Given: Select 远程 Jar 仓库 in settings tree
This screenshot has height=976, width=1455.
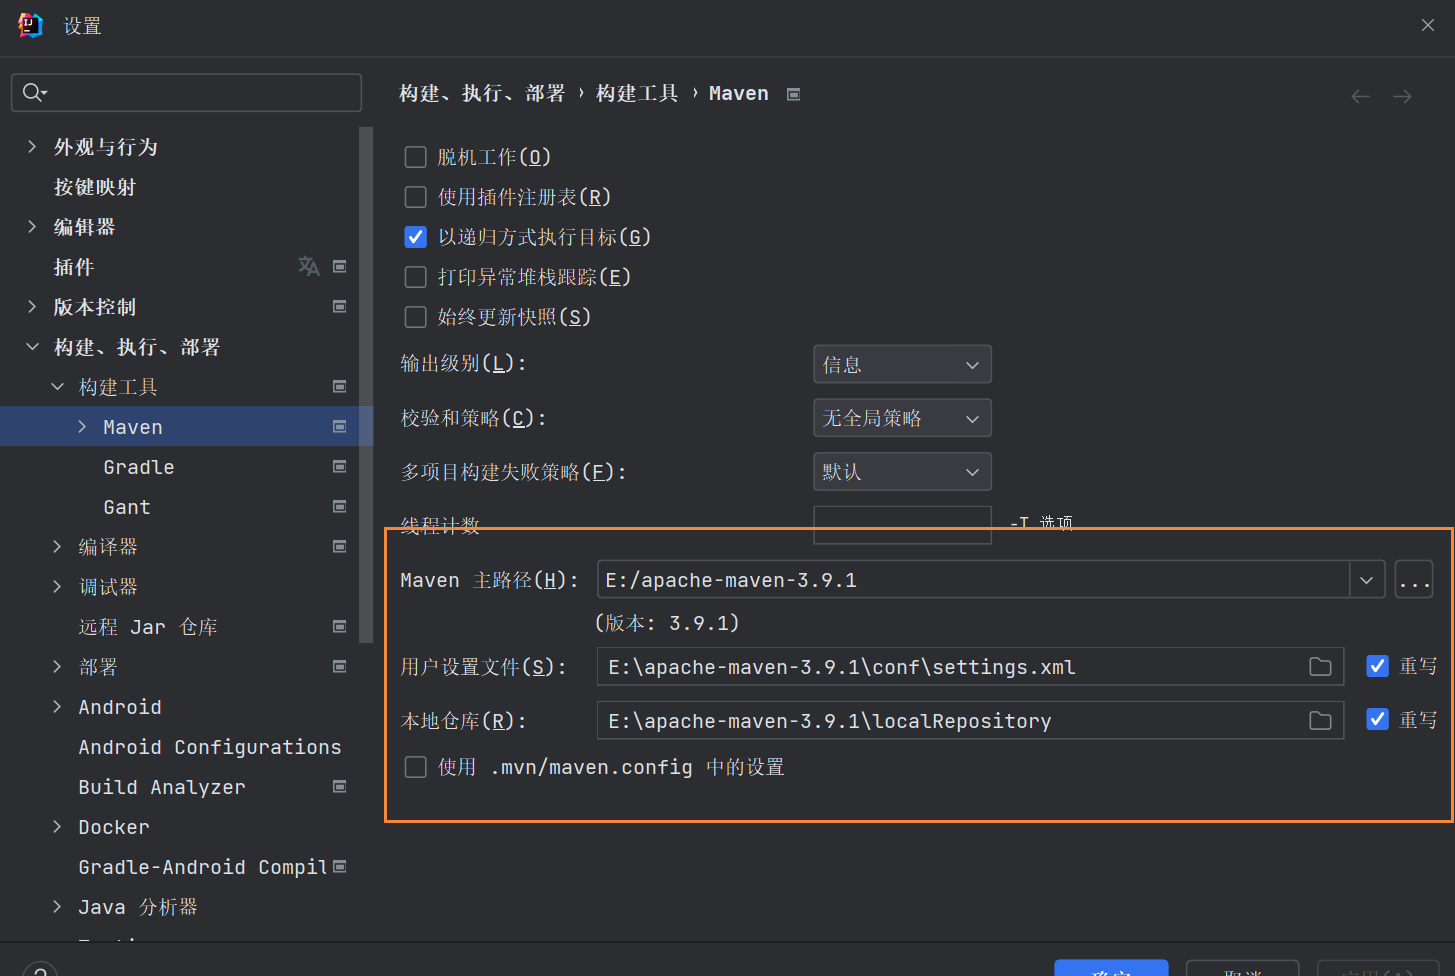Looking at the screenshot, I should (x=148, y=627).
